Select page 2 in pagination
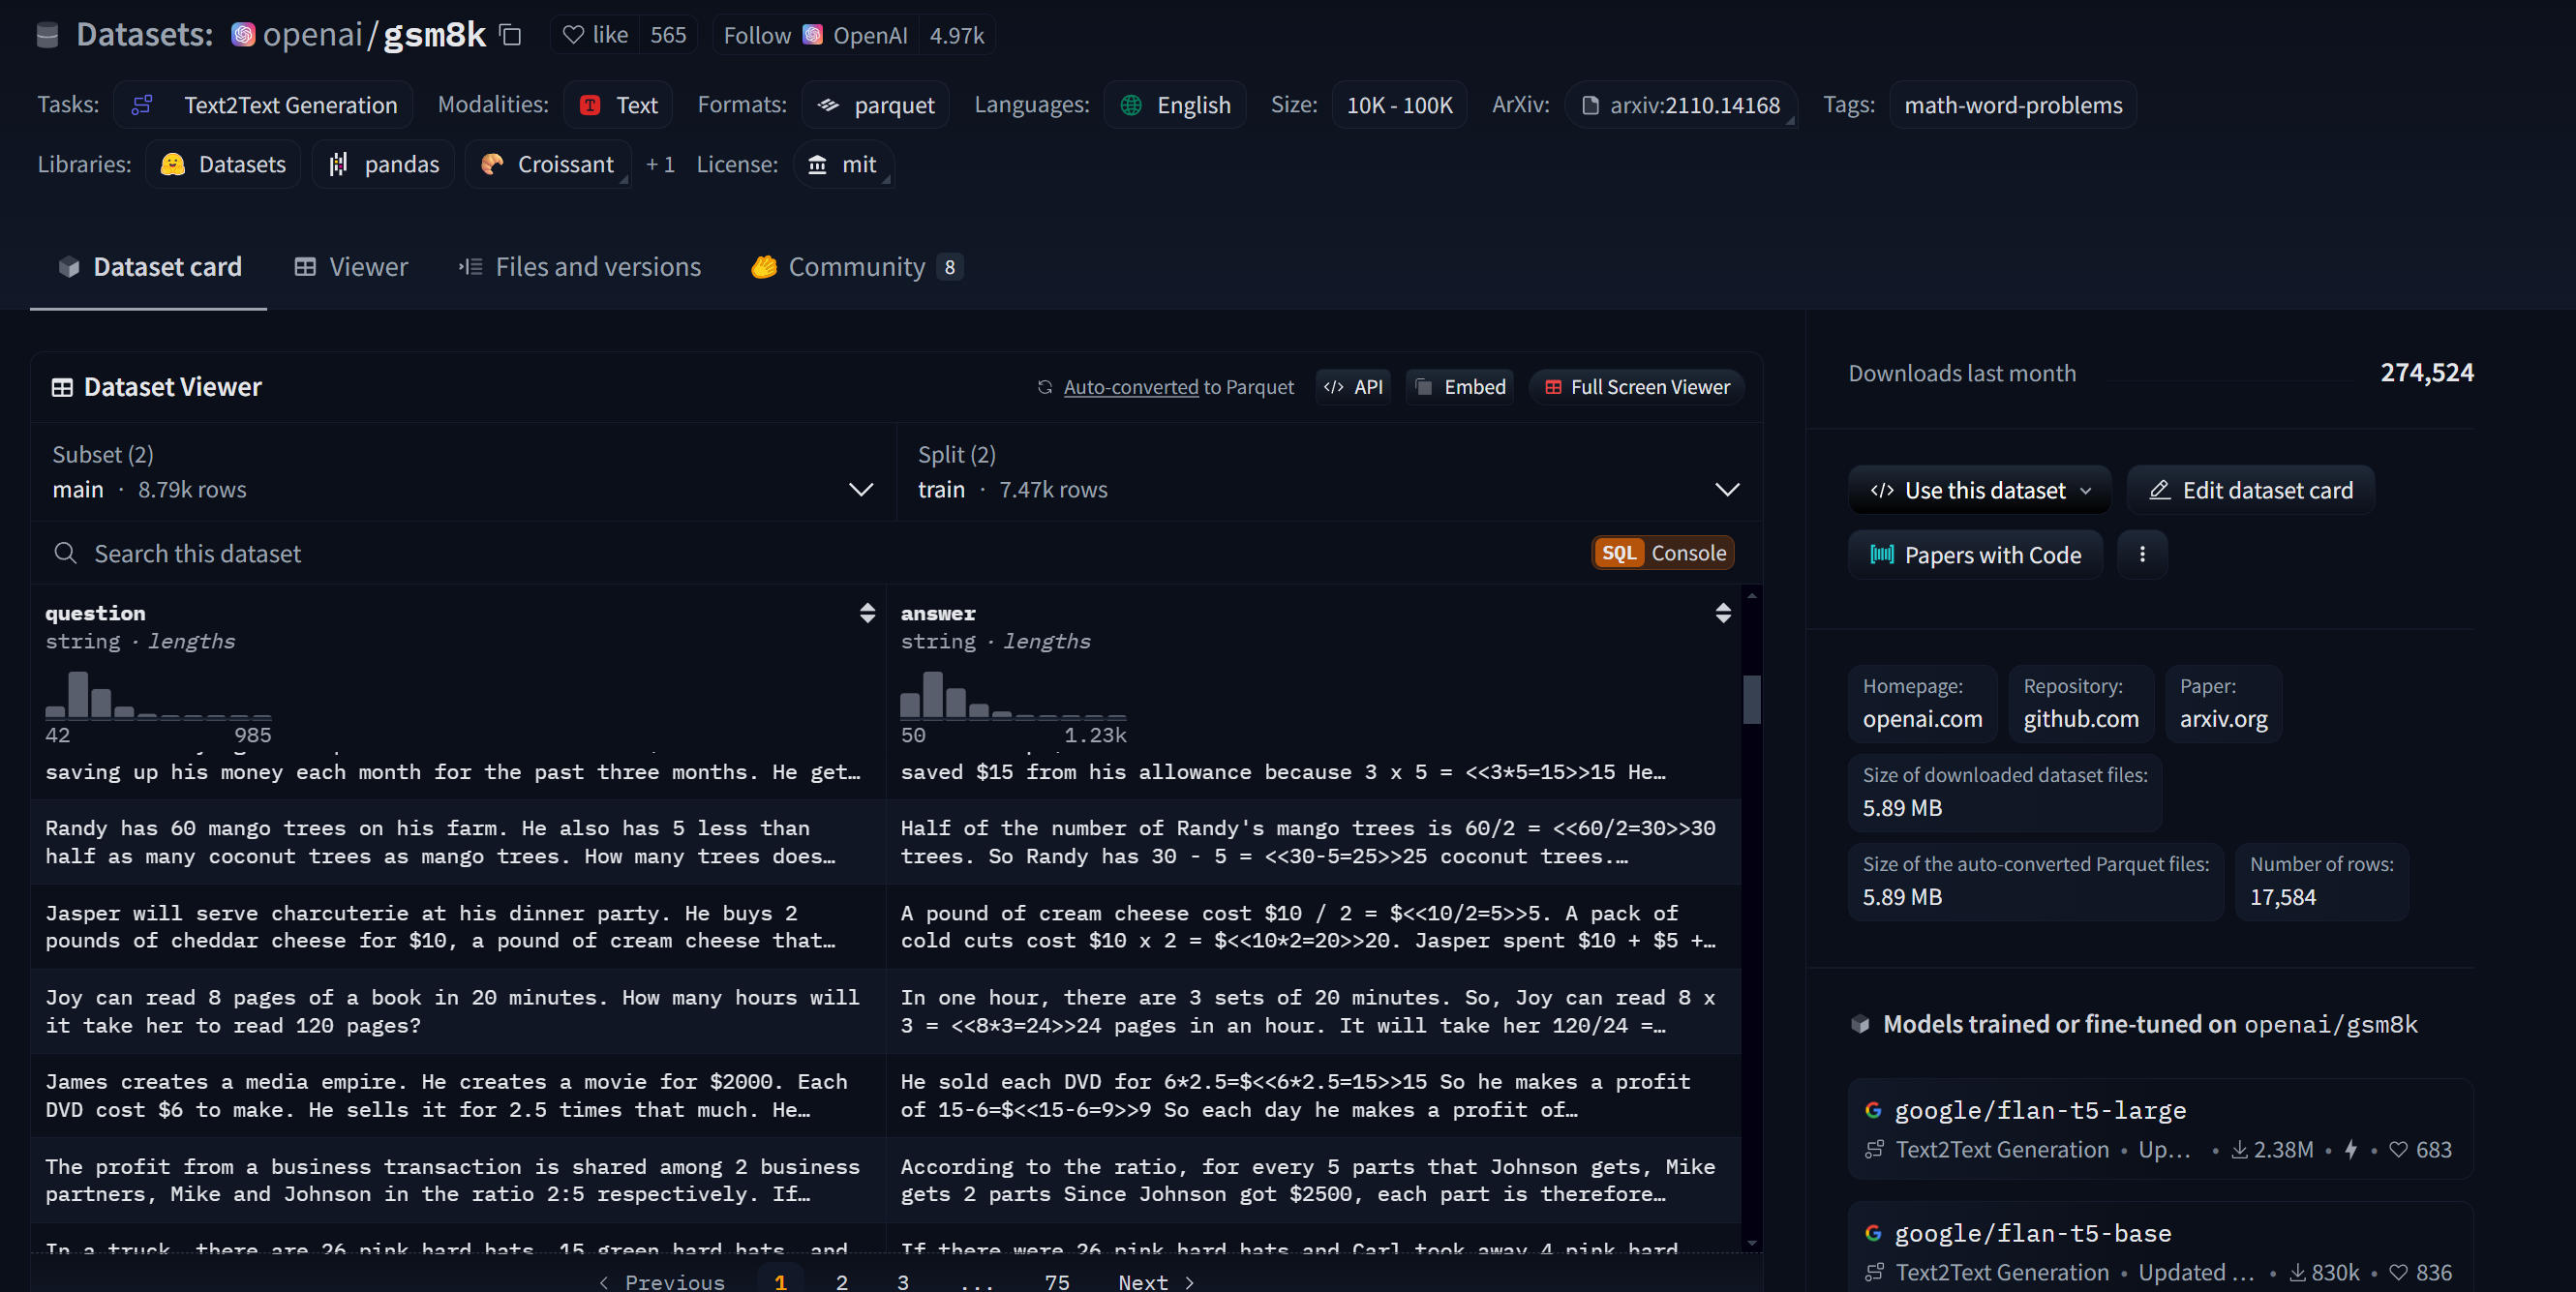The width and height of the screenshot is (2576, 1292). click(x=841, y=1281)
